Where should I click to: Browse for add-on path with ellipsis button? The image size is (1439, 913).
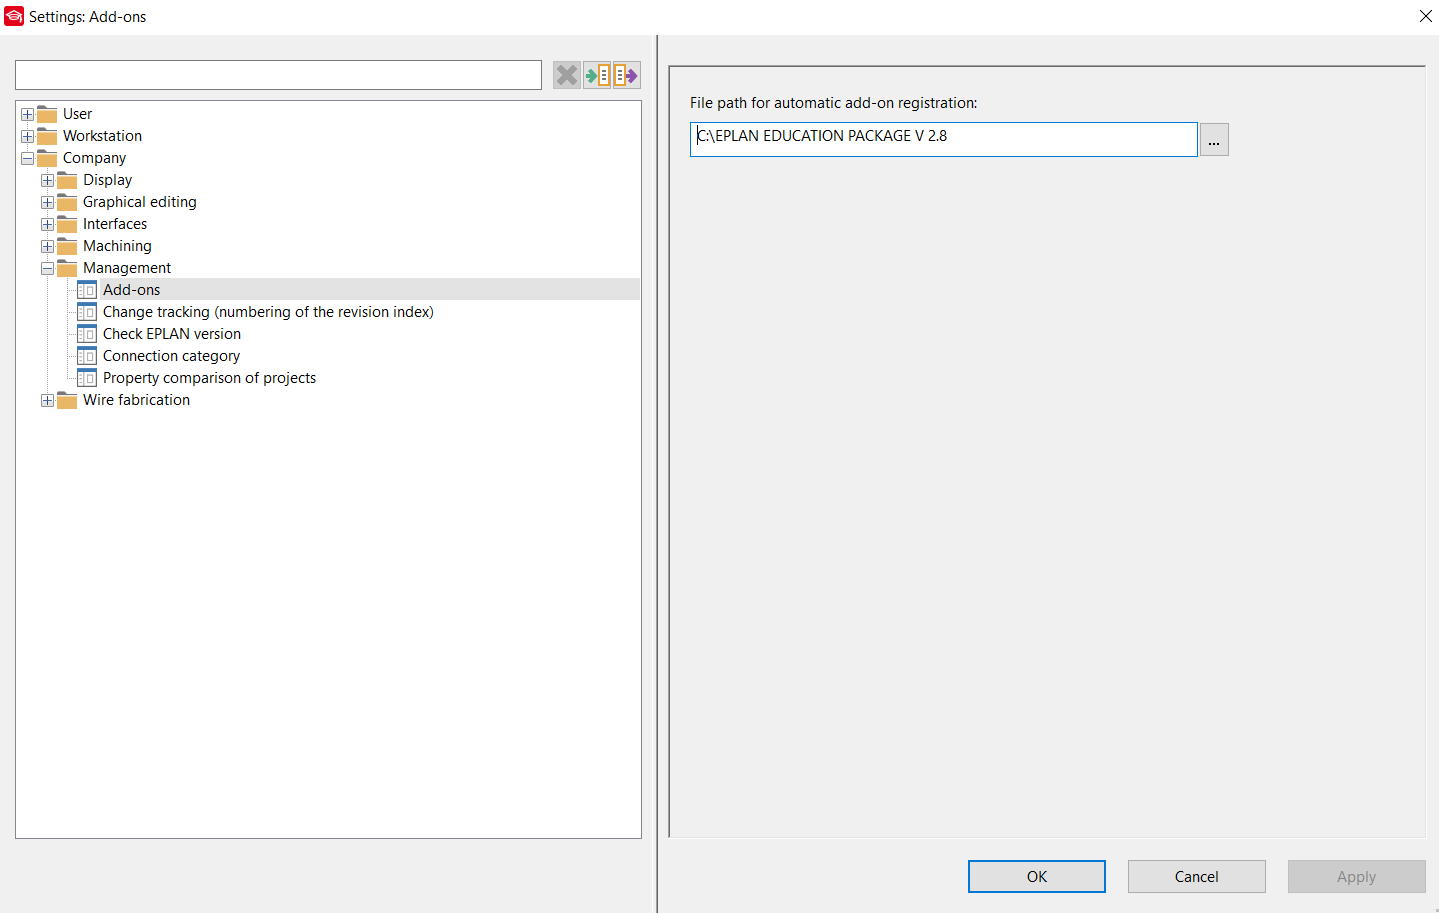pyautogui.click(x=1214, y=139)
